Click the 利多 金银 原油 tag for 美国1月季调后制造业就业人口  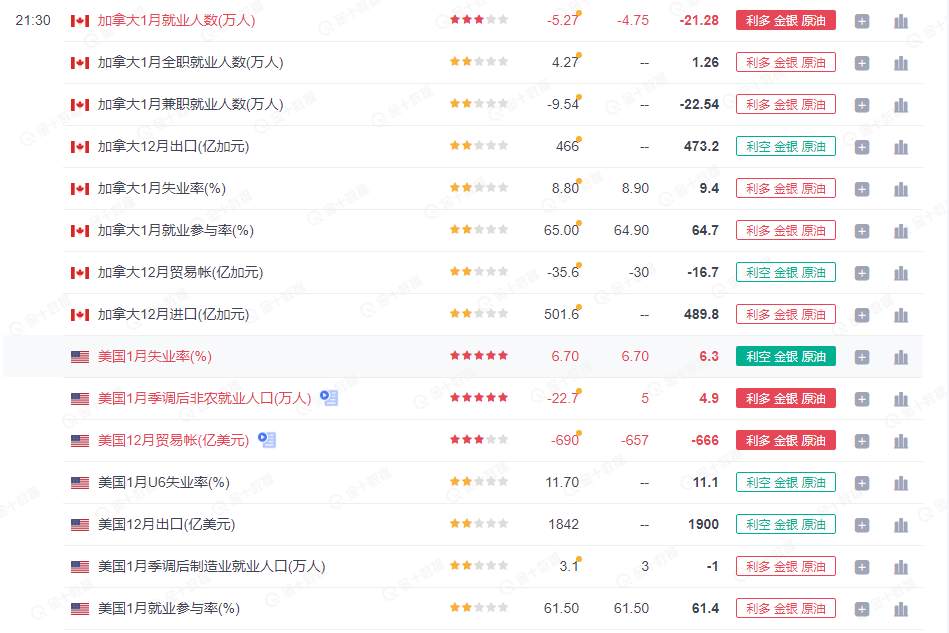coord(786,566)
